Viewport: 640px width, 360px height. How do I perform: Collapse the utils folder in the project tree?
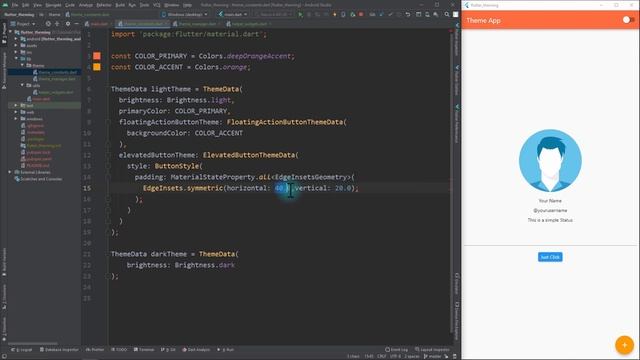pyautogui.click(x=22, y=85)
